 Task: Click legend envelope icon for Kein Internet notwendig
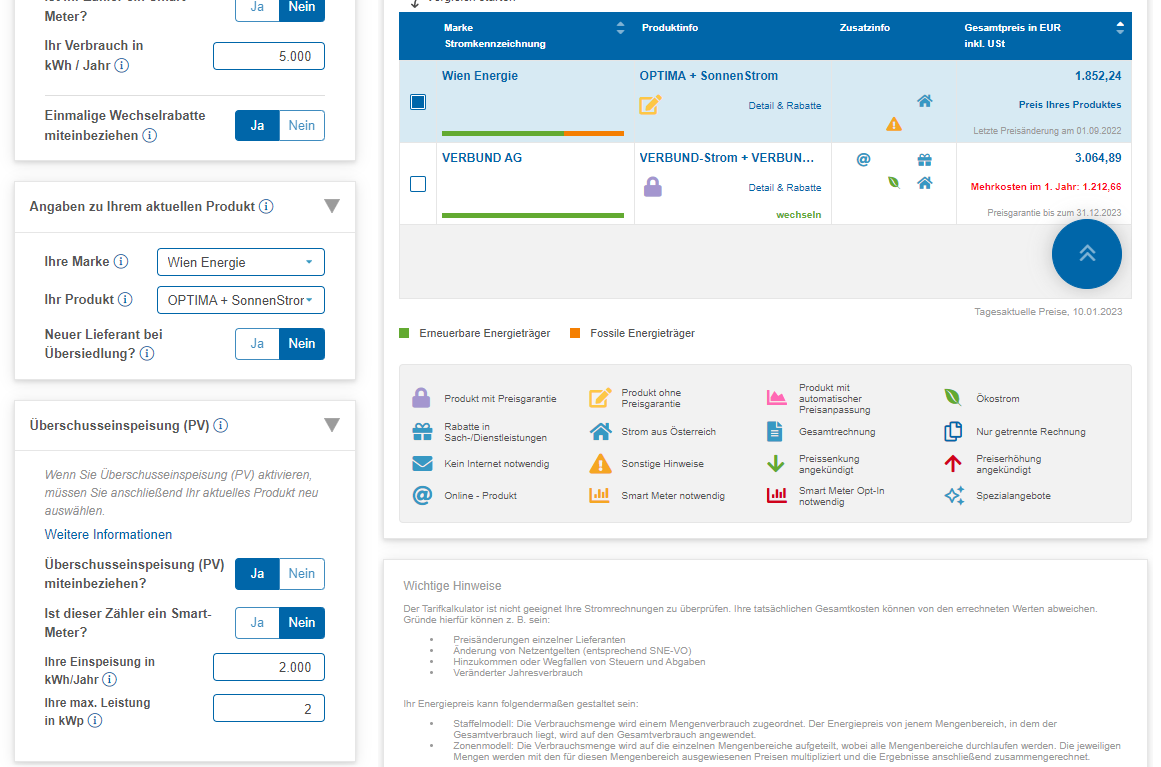[422, 463]
